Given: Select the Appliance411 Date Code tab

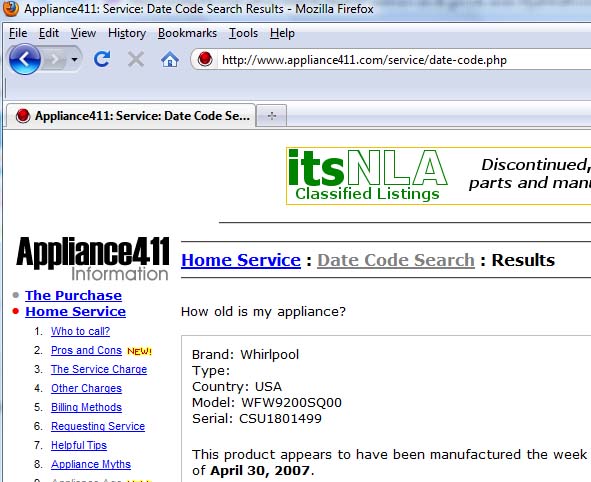Looking at the screenshot, I should coord(131,116).
